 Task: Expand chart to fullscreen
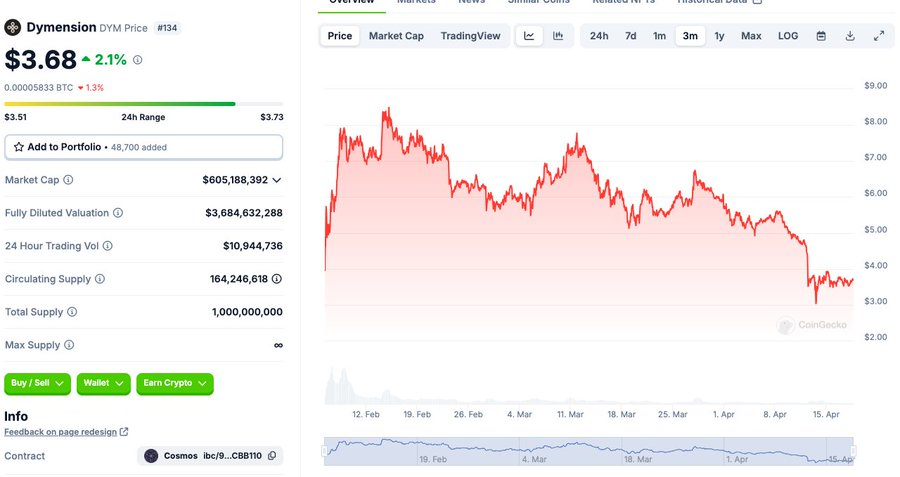point(879,36)
